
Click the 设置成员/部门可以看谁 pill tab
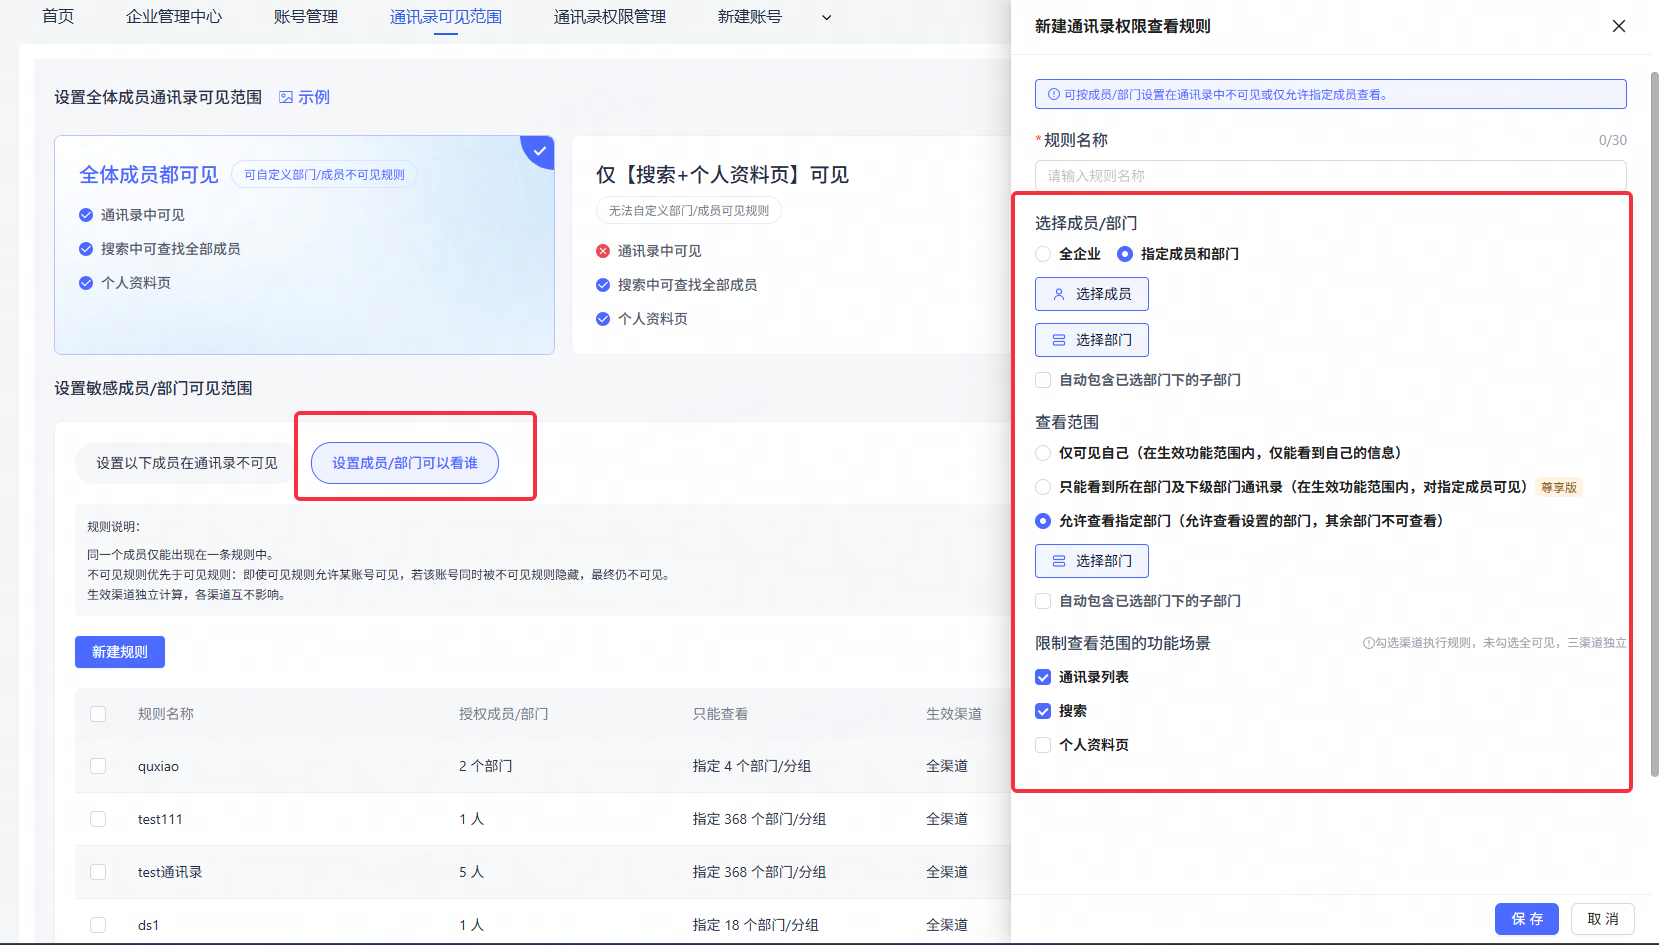[405, 463]
